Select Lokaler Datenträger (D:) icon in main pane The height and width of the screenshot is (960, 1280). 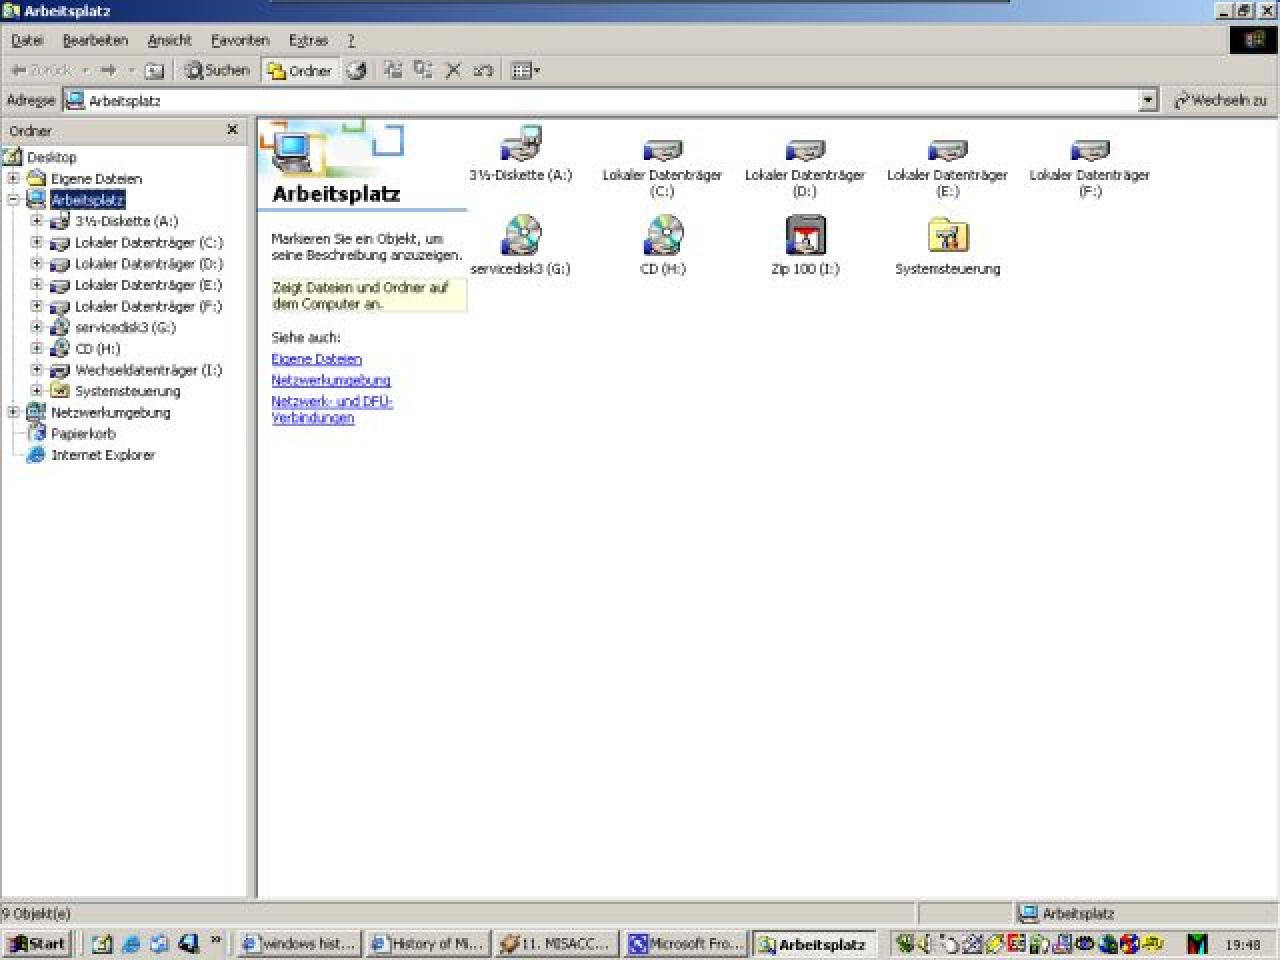pos(804,150)
